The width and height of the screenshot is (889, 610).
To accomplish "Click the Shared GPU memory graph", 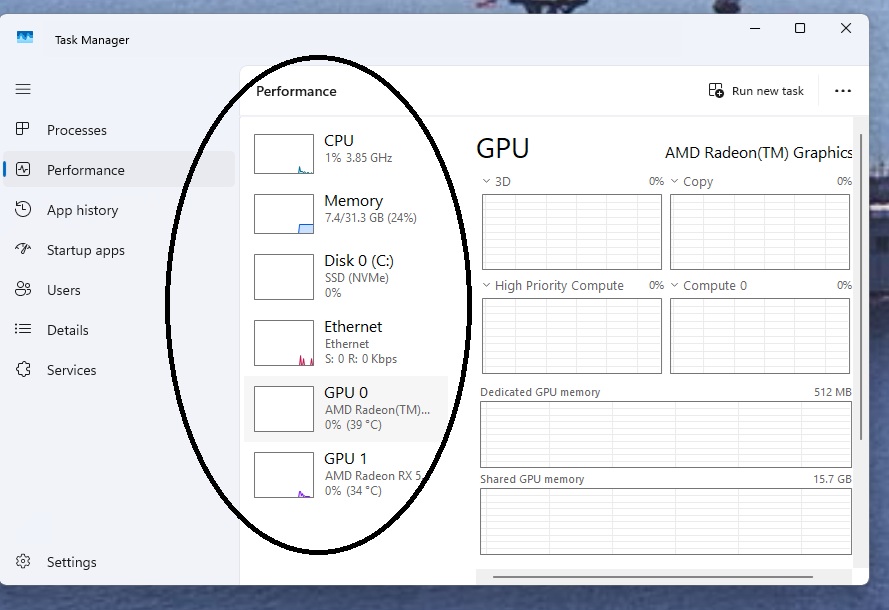I will [x=666, y=522].
